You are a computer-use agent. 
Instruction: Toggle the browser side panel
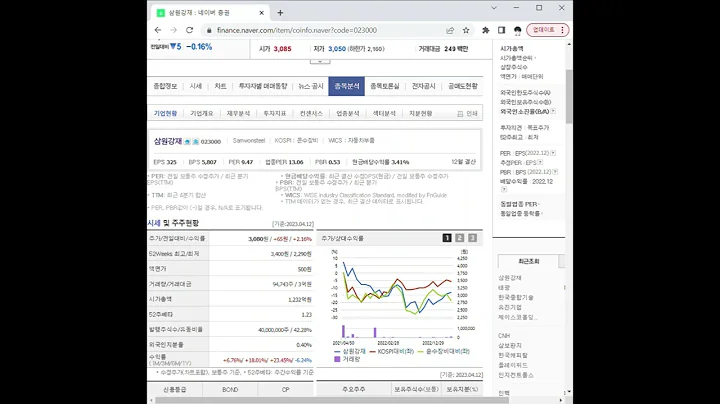click(x=501, y=30)
